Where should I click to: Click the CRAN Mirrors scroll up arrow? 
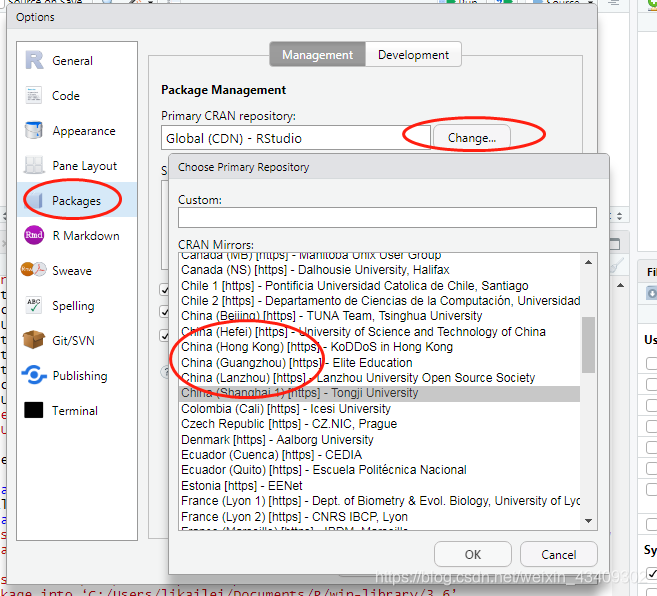[588, 262]
